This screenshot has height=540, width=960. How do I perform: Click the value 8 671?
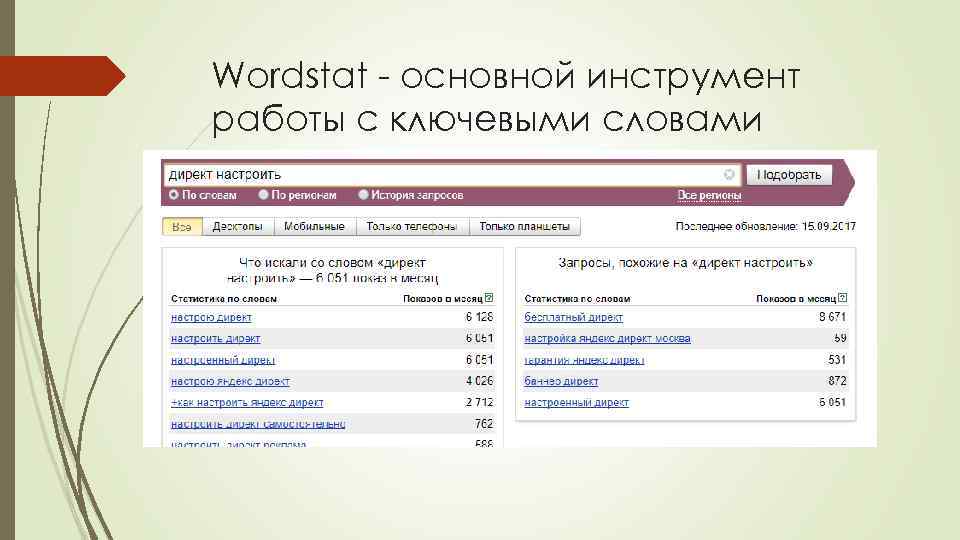(x=833, y=317)
